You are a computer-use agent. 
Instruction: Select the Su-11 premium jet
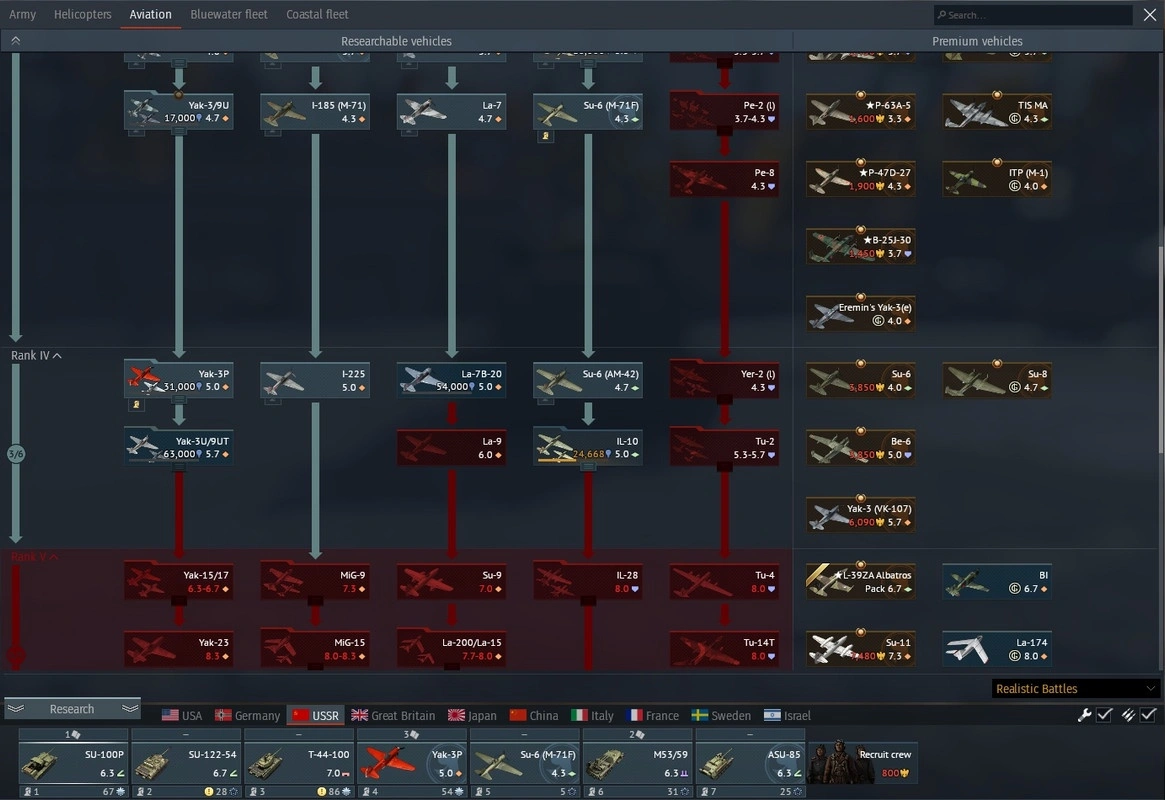(860, 649)
